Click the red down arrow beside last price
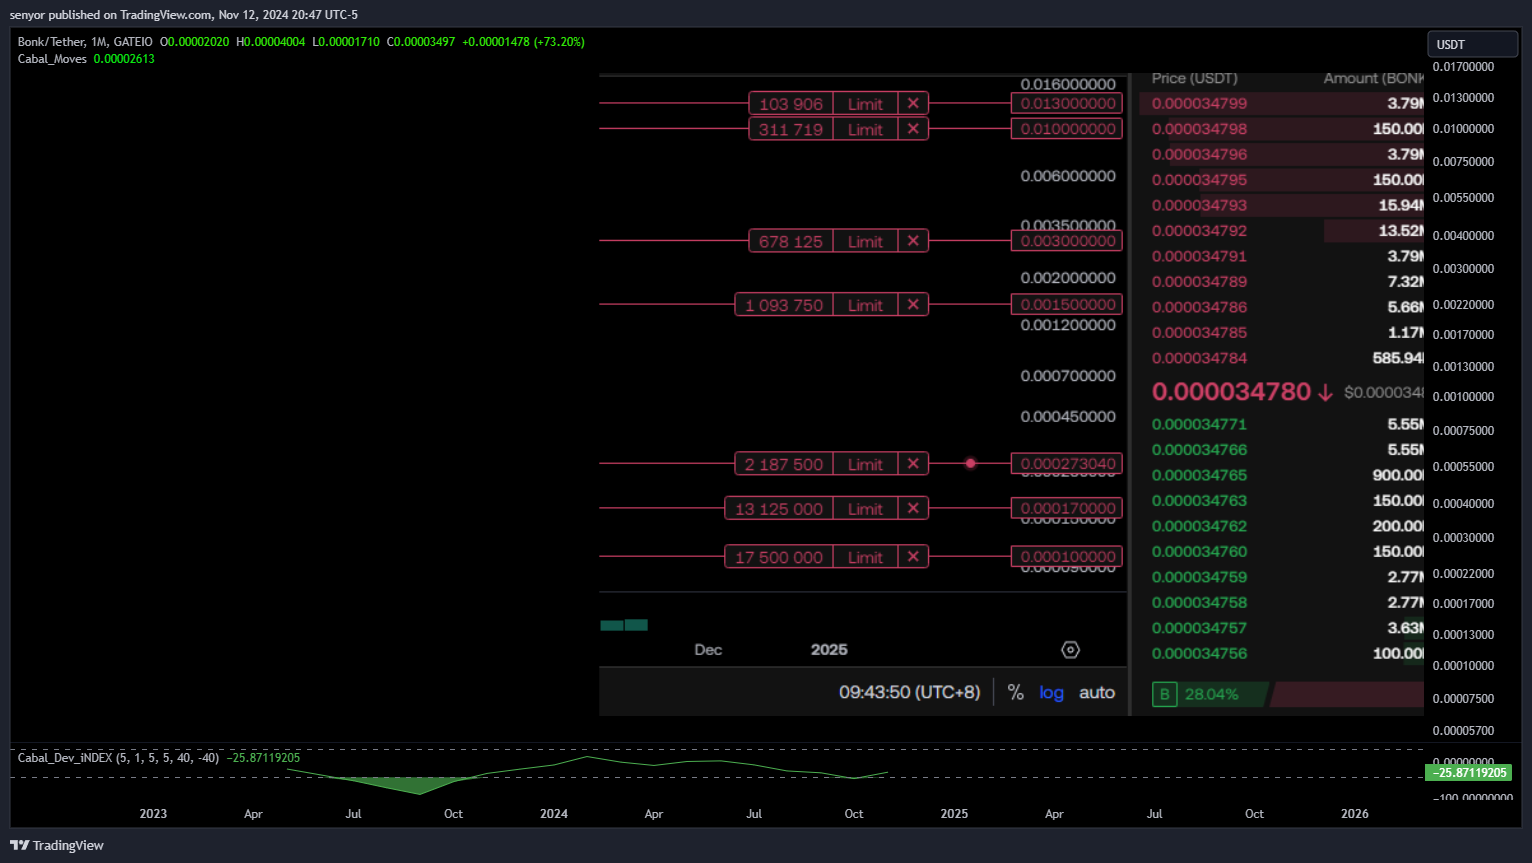This screenshot has height=863, width=1532. click(x=1325, y=393)
